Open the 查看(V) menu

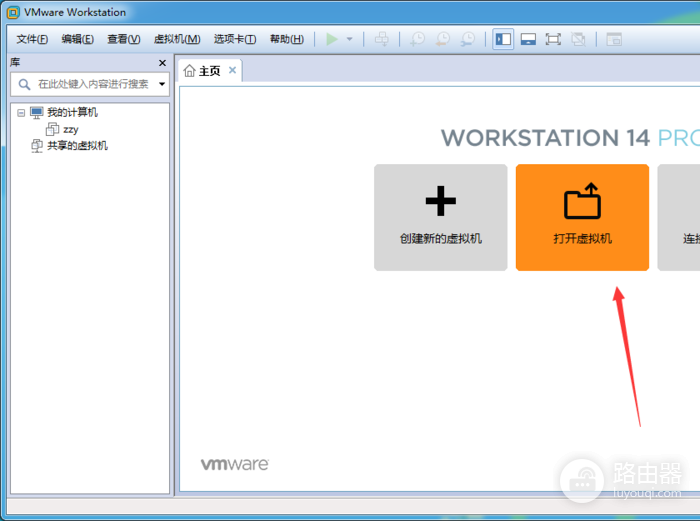click(124, 39)
